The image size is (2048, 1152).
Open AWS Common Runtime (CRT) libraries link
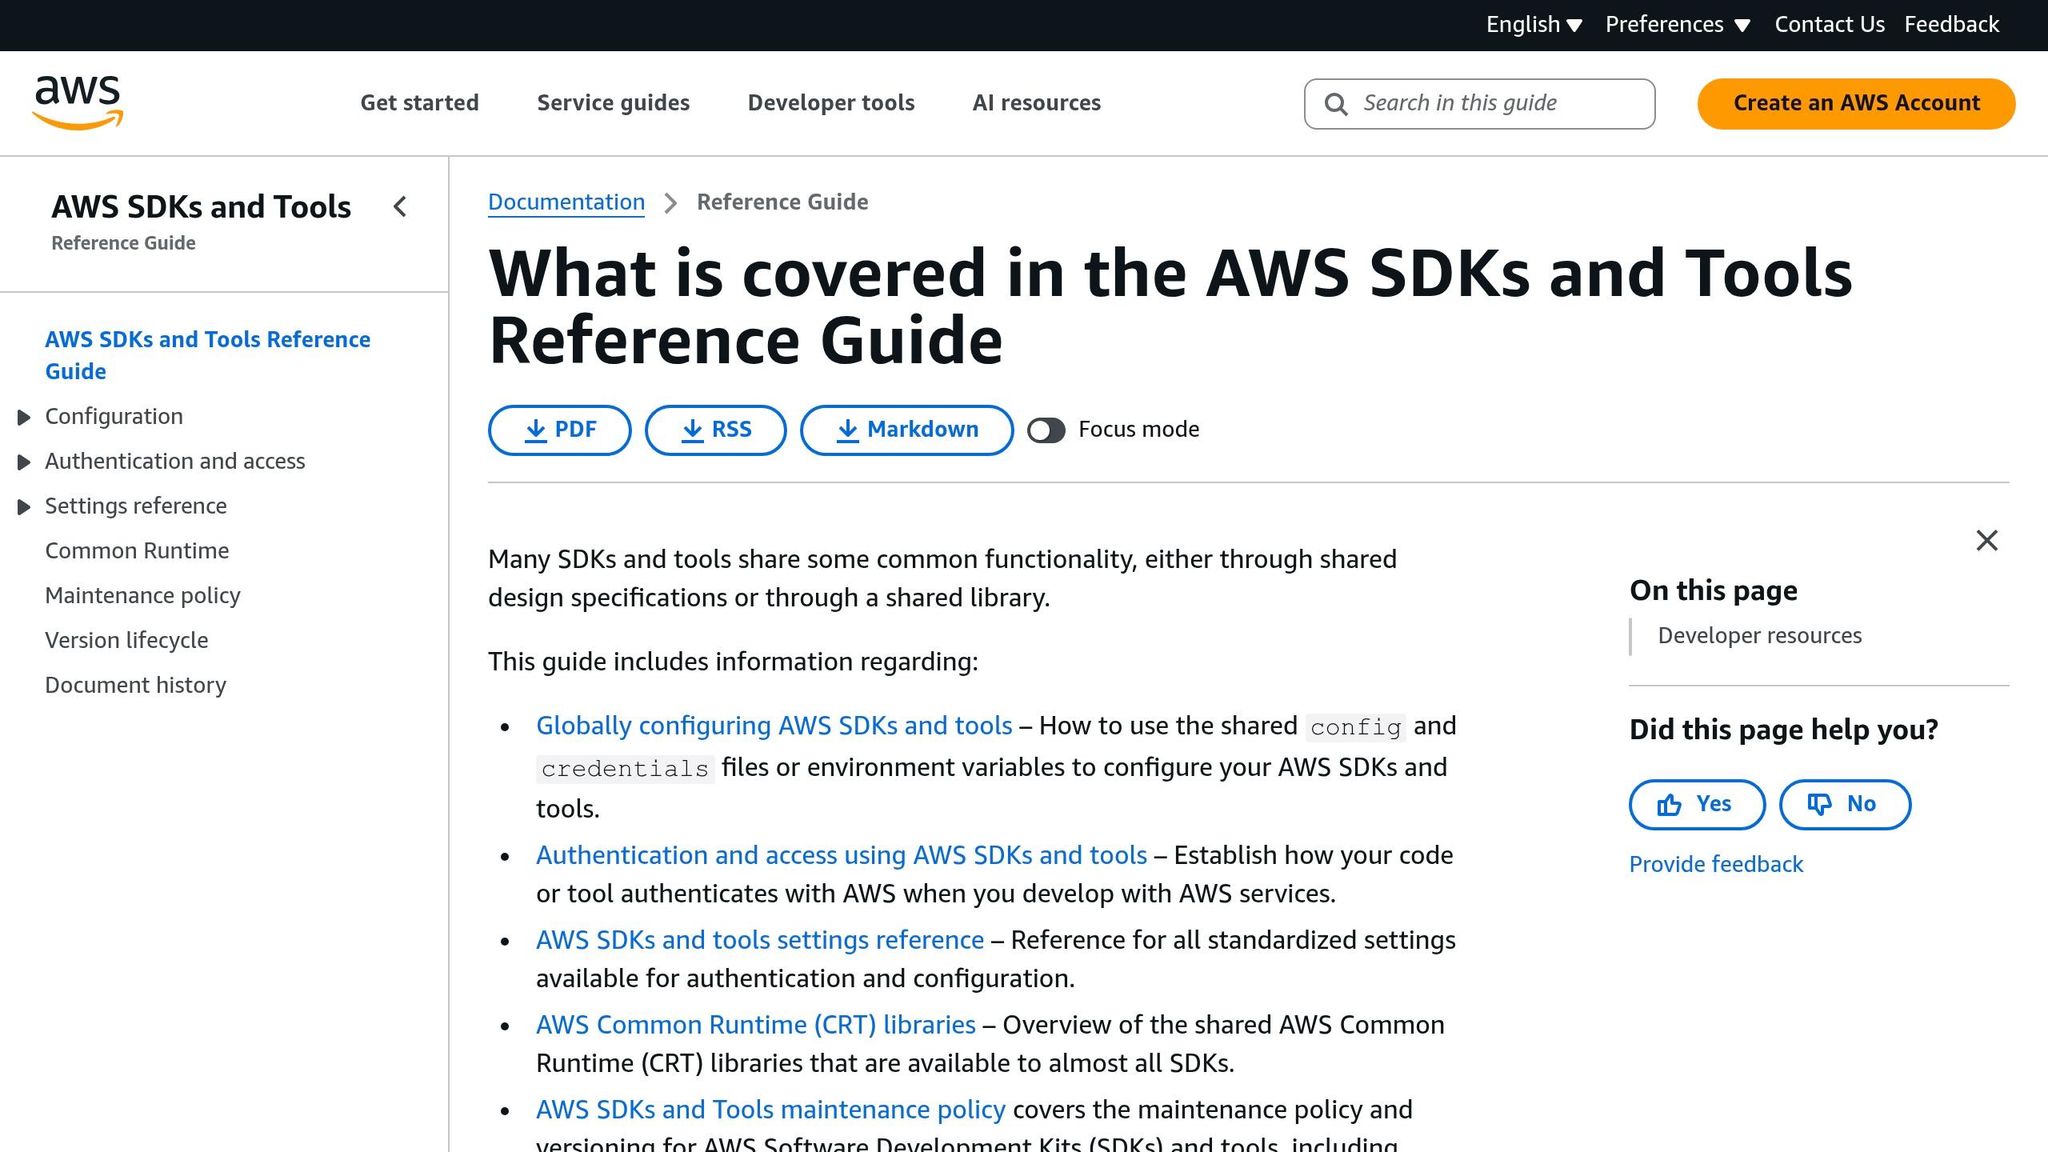[756, 1025]
